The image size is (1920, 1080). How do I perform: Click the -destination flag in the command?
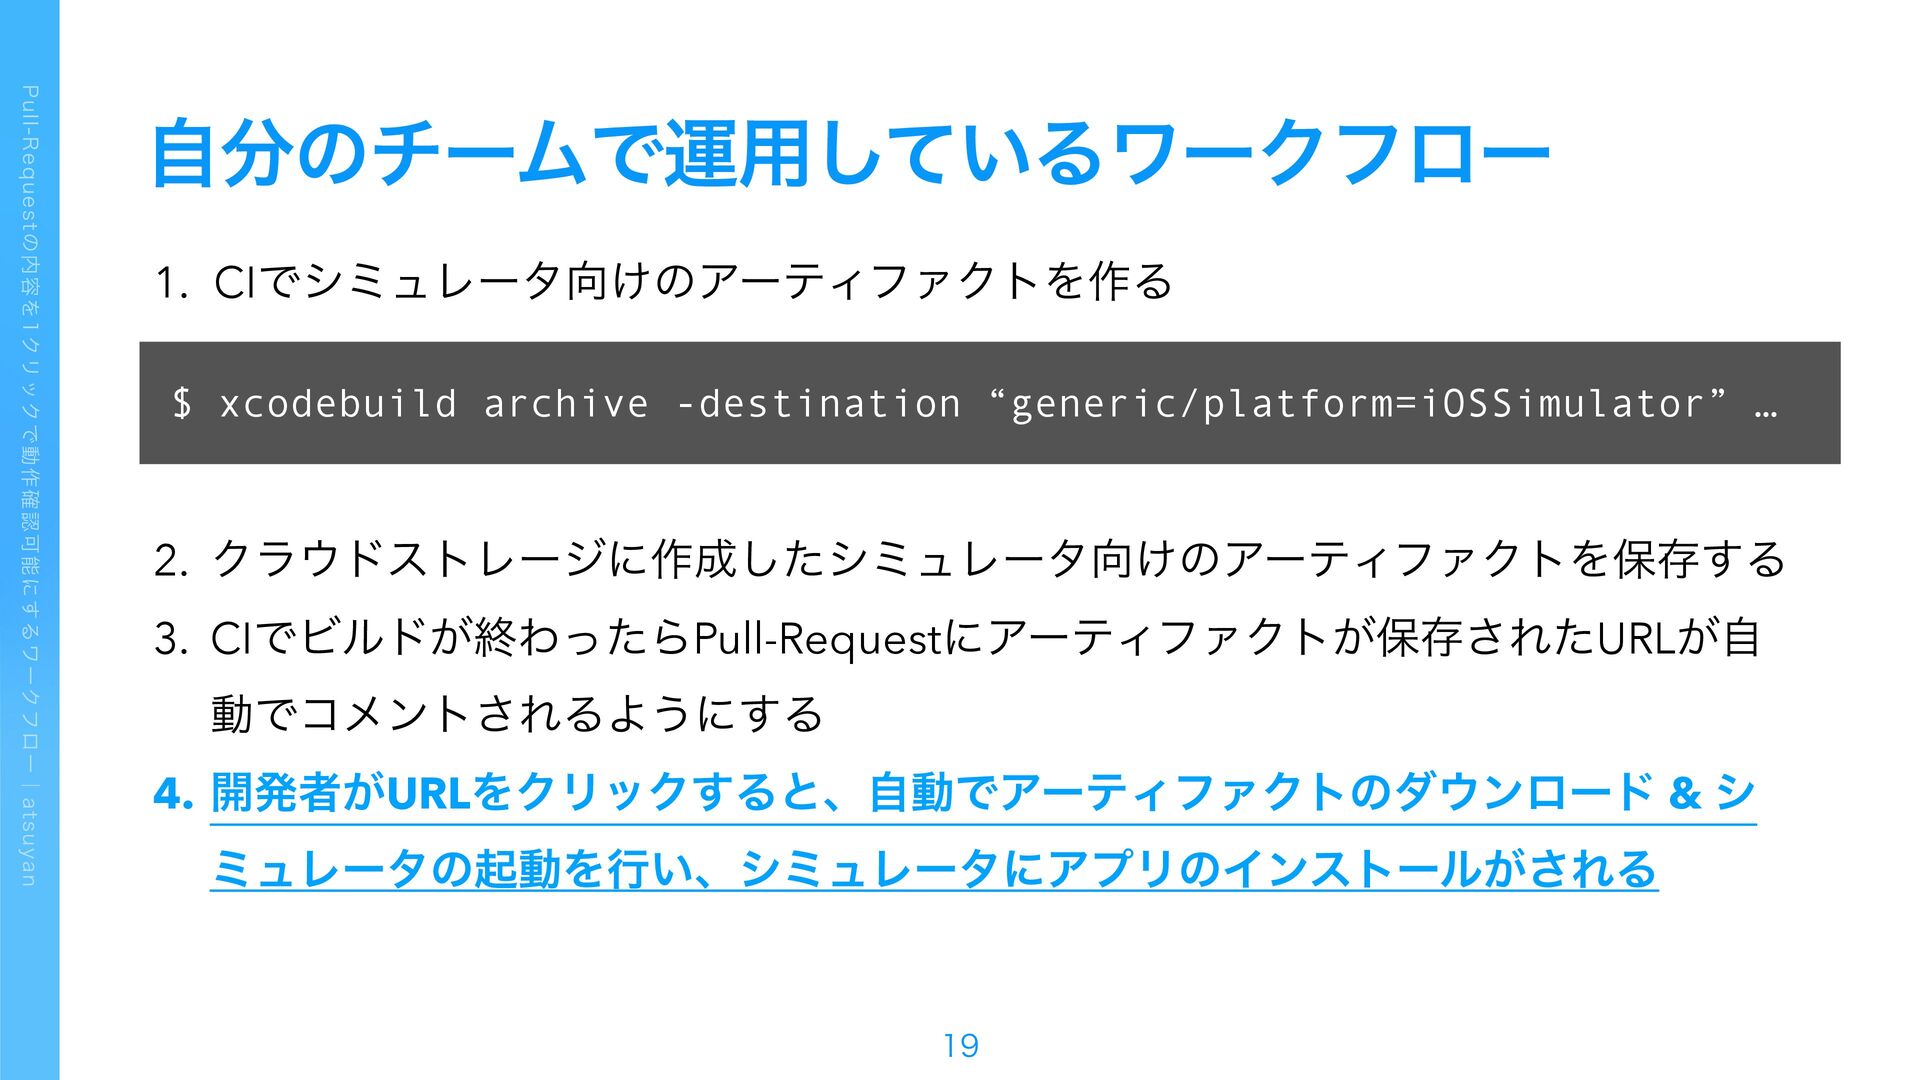(x=818, y=404)
